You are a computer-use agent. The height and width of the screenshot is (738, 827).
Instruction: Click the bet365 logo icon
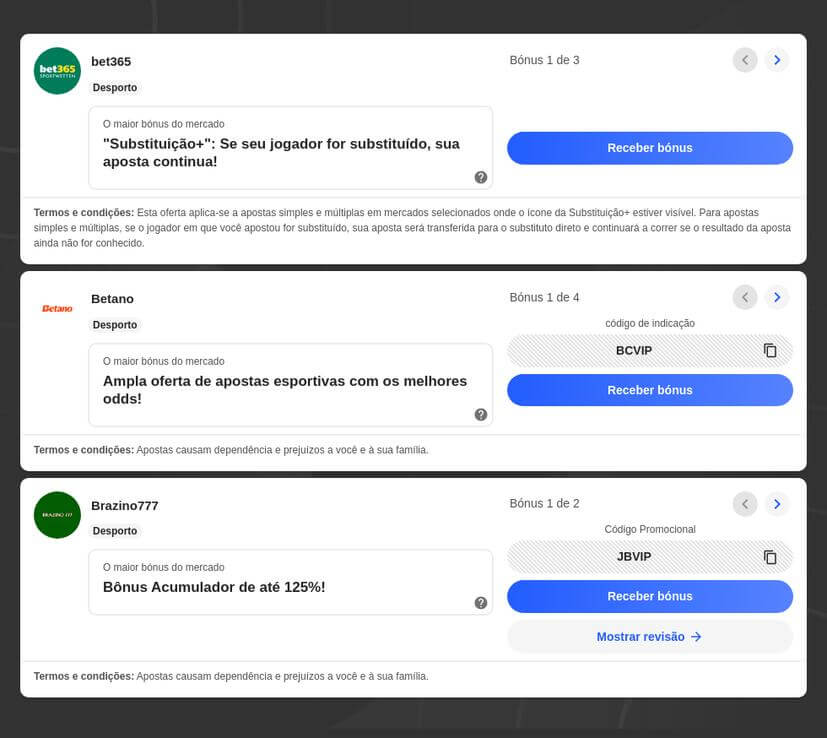coord(57,71)
